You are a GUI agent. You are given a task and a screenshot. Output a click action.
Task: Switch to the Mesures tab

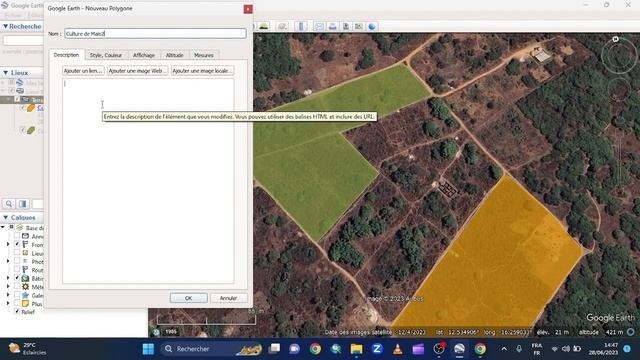tap(204, 55)
